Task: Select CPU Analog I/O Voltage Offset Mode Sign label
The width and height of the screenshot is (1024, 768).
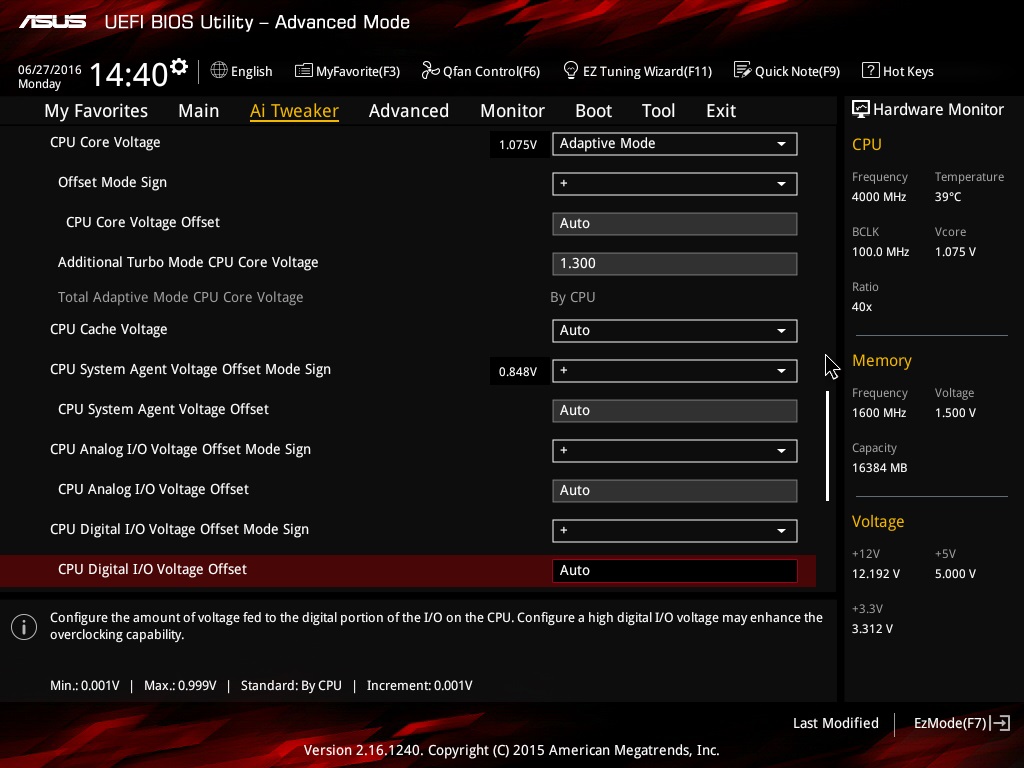Action: click(x=180, y=449)
